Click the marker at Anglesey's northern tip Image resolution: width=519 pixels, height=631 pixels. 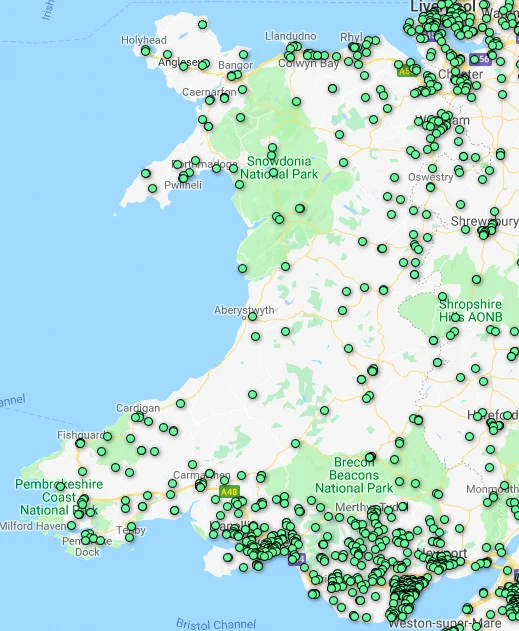202,25
